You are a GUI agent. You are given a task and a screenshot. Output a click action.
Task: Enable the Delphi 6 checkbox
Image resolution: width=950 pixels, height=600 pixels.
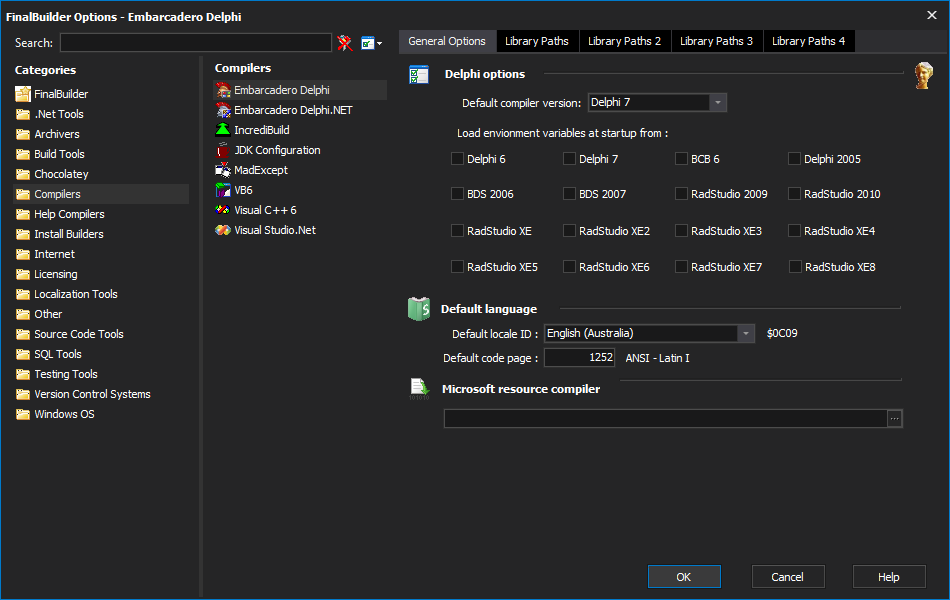click(x=457, y=159)
